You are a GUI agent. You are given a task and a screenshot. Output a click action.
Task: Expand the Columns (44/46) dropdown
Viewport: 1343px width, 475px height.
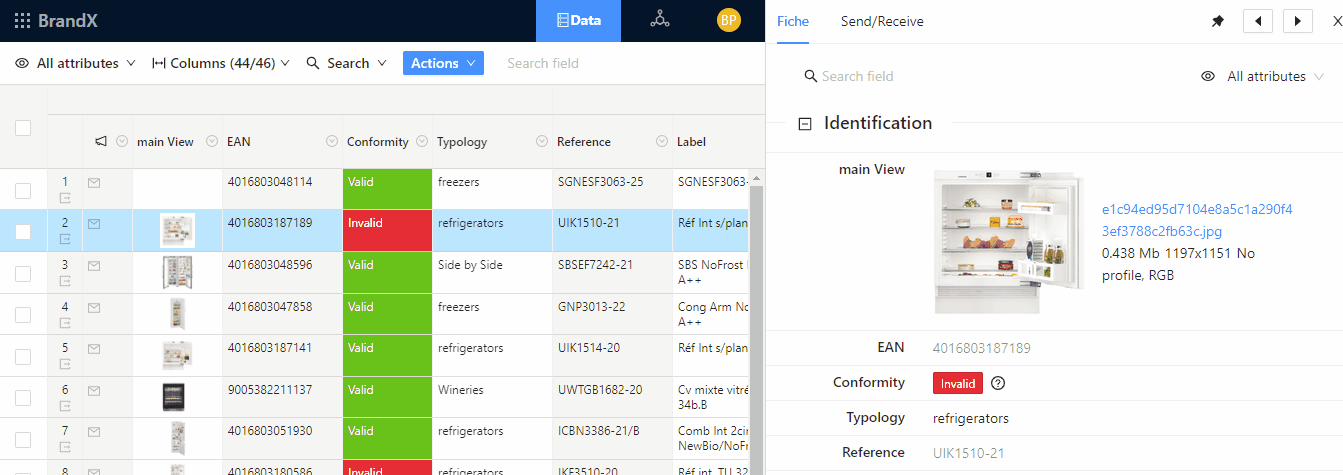click(x=221, y=63)
